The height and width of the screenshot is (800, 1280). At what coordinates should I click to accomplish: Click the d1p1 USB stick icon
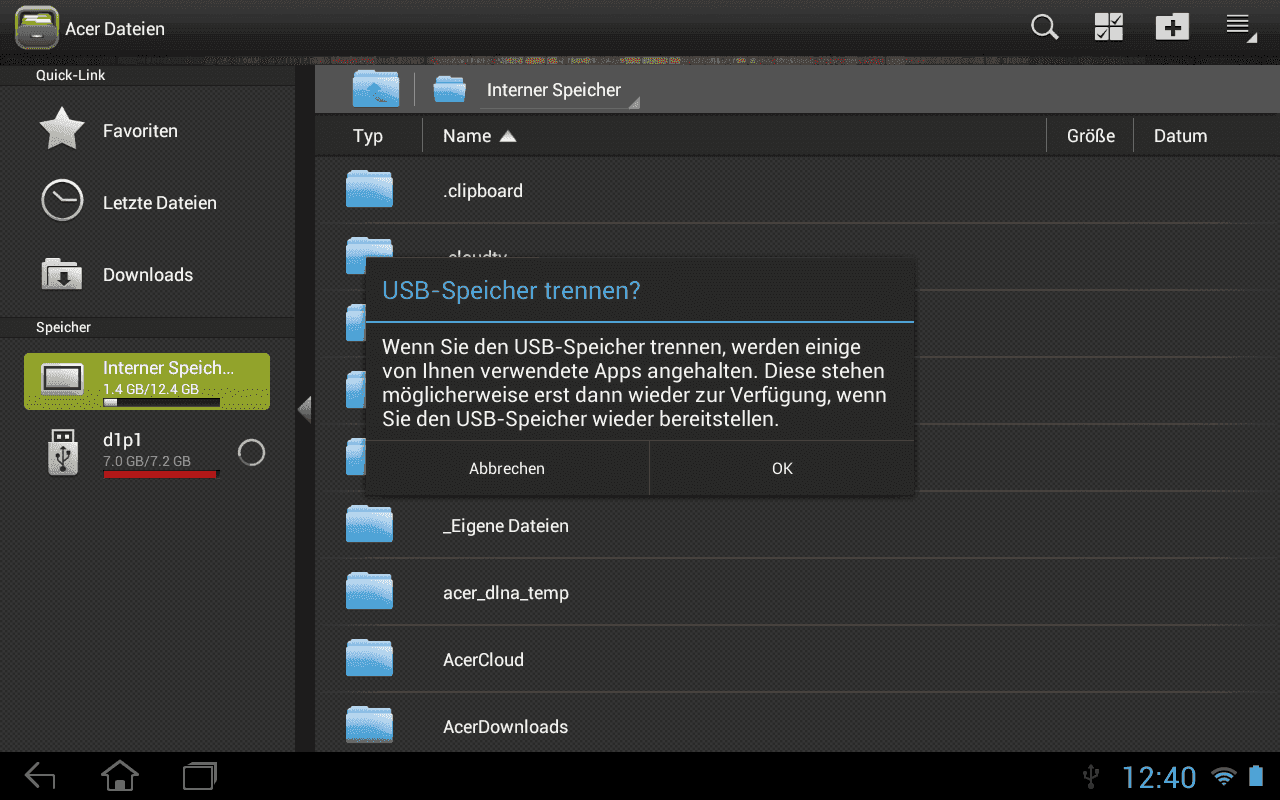click(x=62, y=453)
